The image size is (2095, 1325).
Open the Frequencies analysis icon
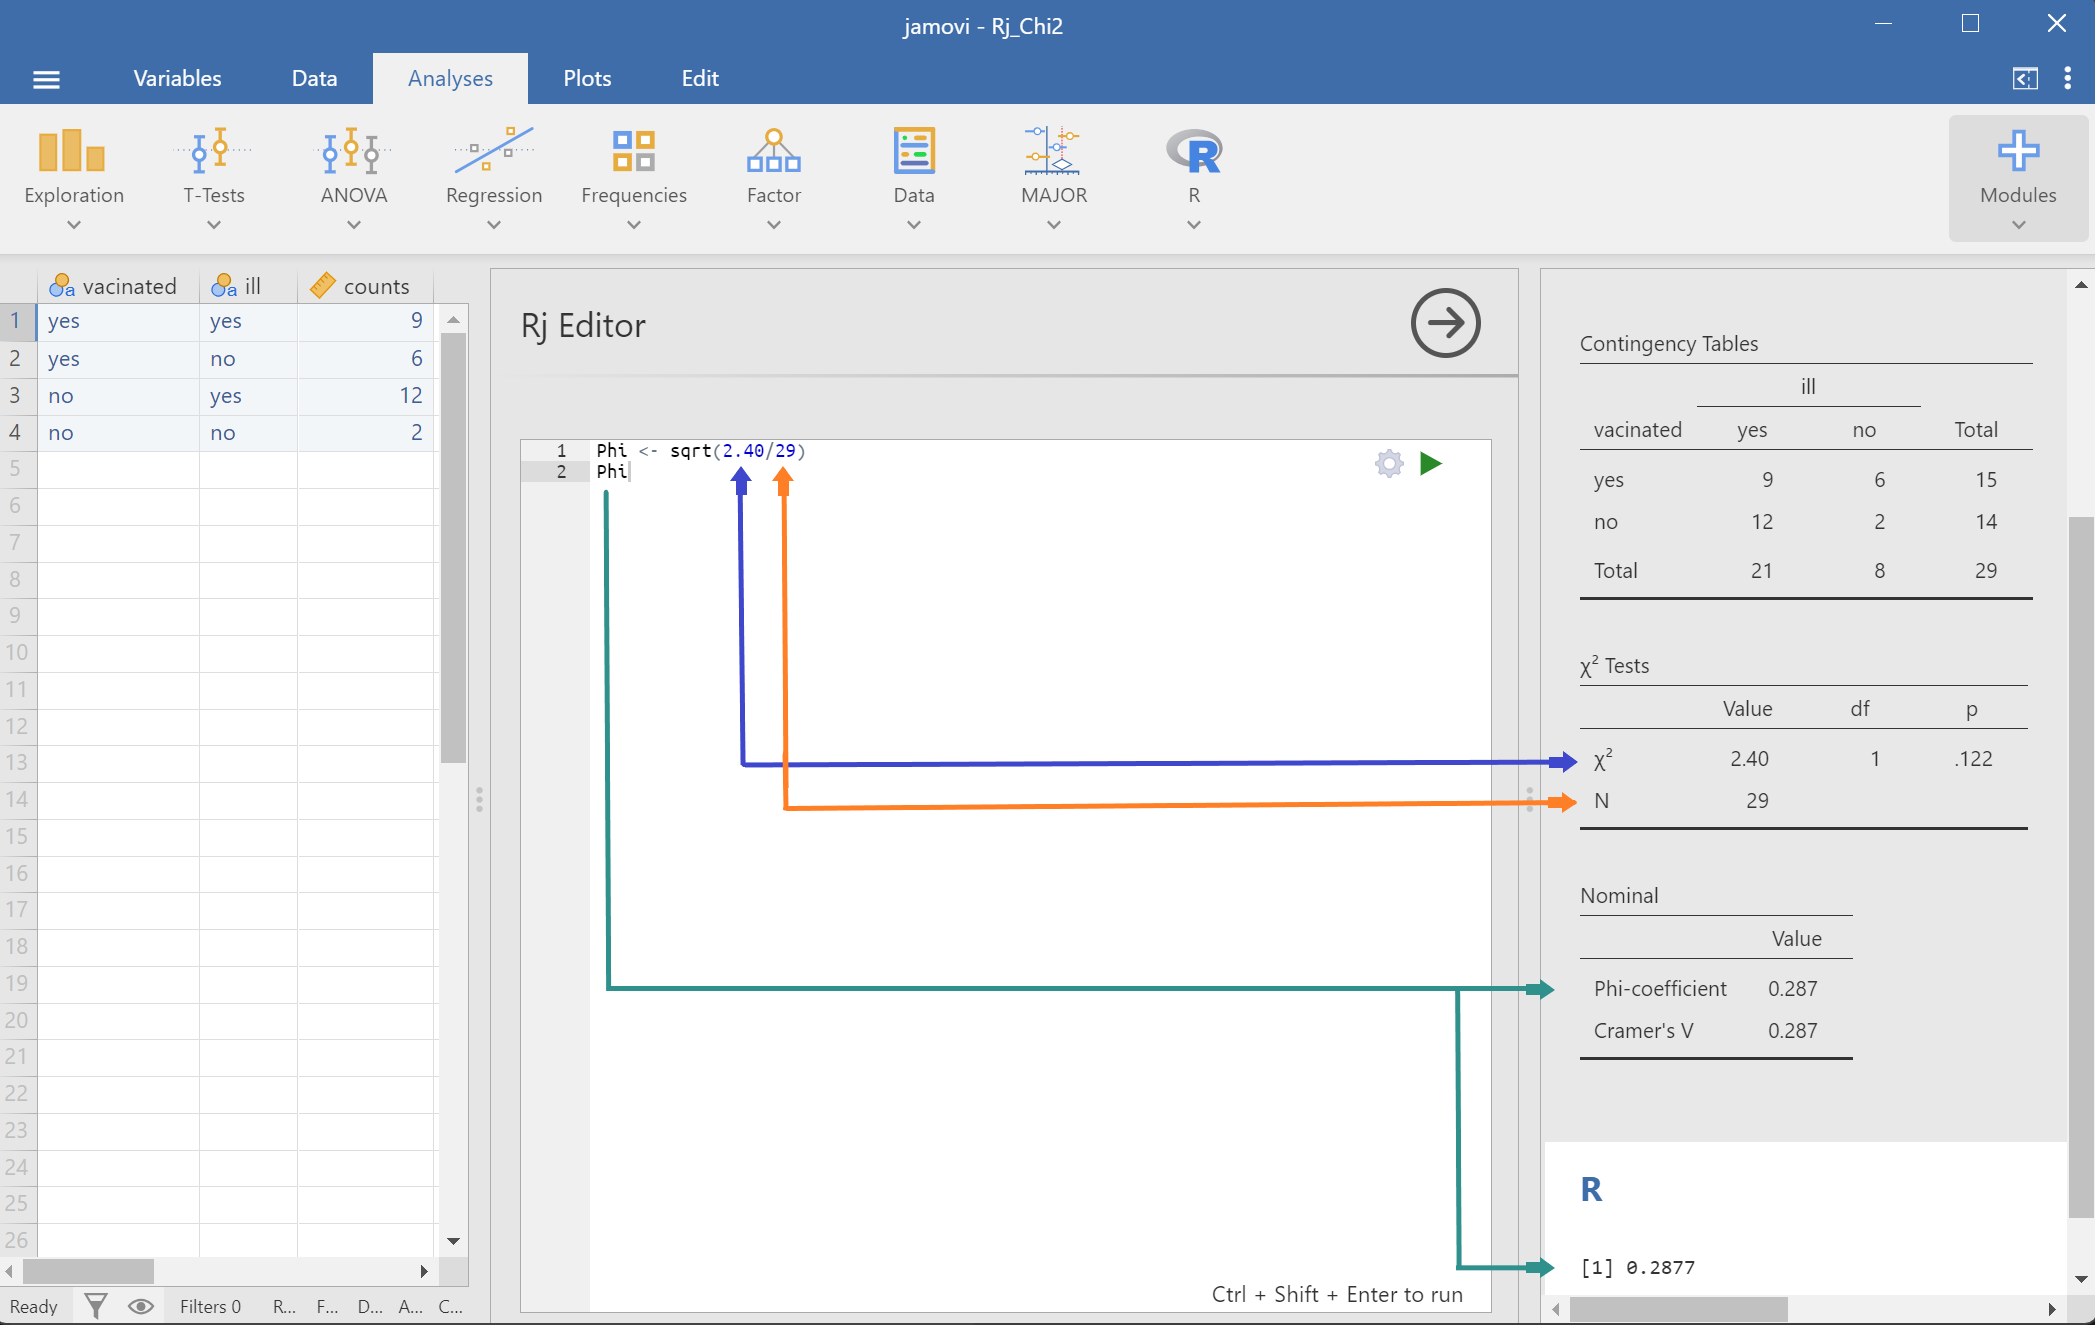pyautogui.click(x=633, y=152)
